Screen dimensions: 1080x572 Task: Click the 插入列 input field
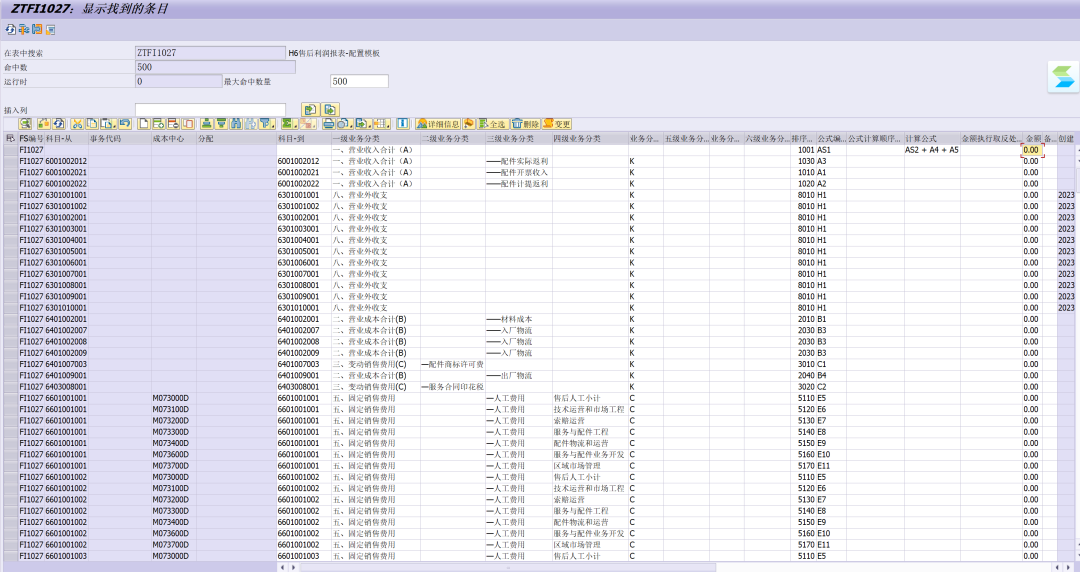(x=210, y=110)
